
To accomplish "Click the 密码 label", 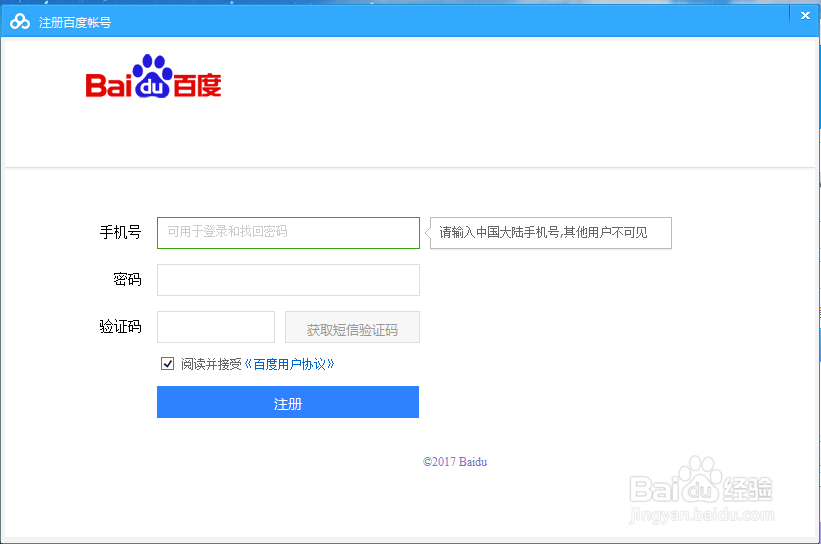I will point(127,280).
